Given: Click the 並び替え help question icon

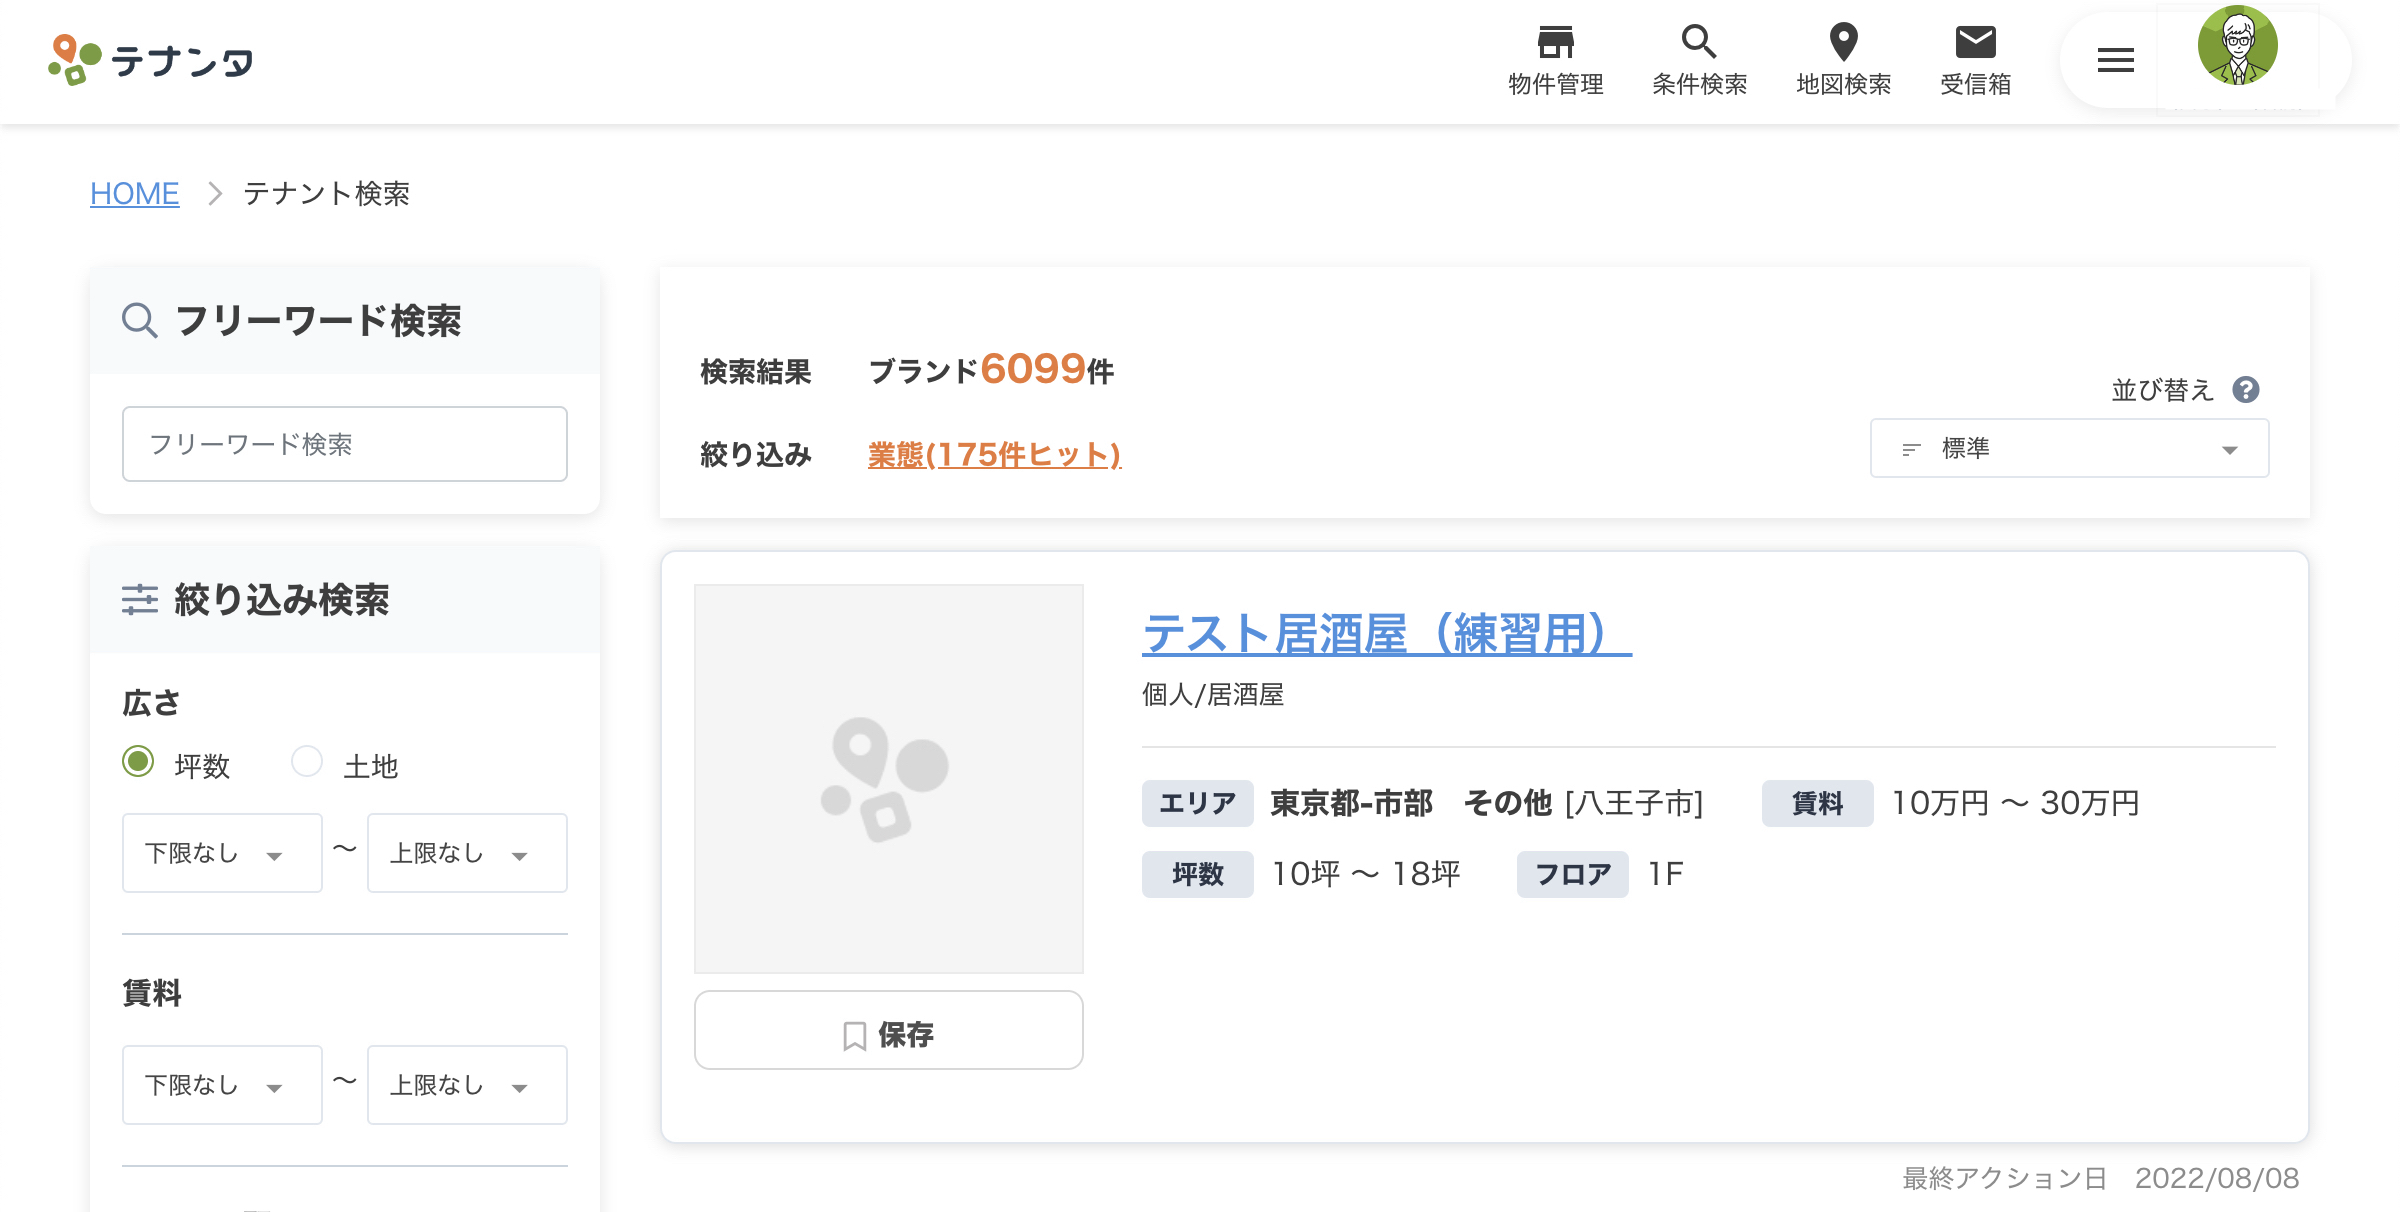Looking at the screenshot, I should pyautogui.click(x=2246, y=390).
